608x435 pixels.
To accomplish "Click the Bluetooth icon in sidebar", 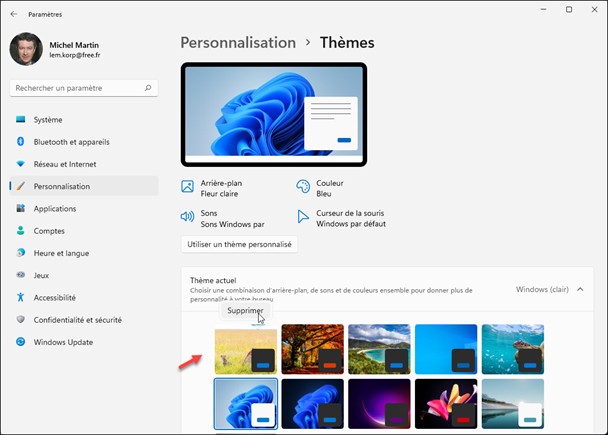I will pos(21,142).
